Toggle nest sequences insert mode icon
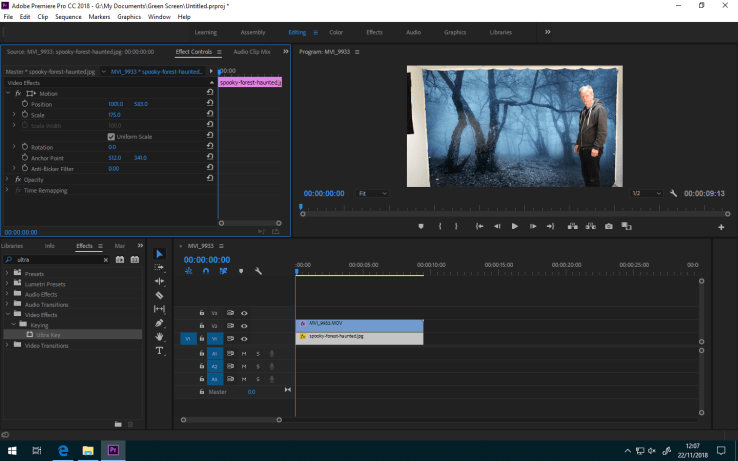This screenshot has width=738, height=461. click(188, 271)
